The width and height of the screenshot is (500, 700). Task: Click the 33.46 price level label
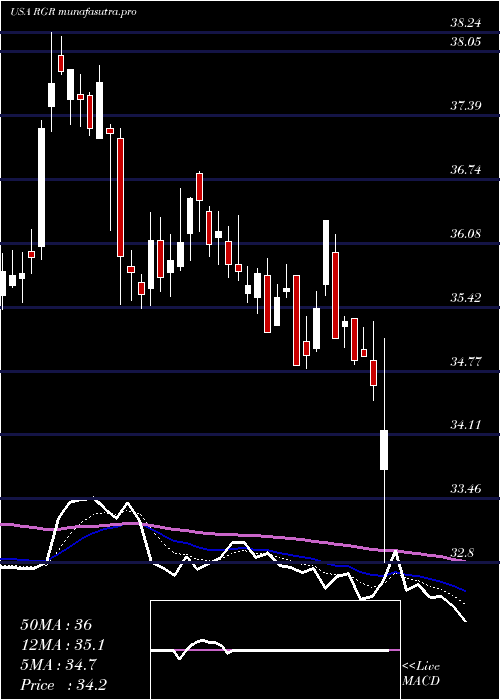tap(466, 488)
